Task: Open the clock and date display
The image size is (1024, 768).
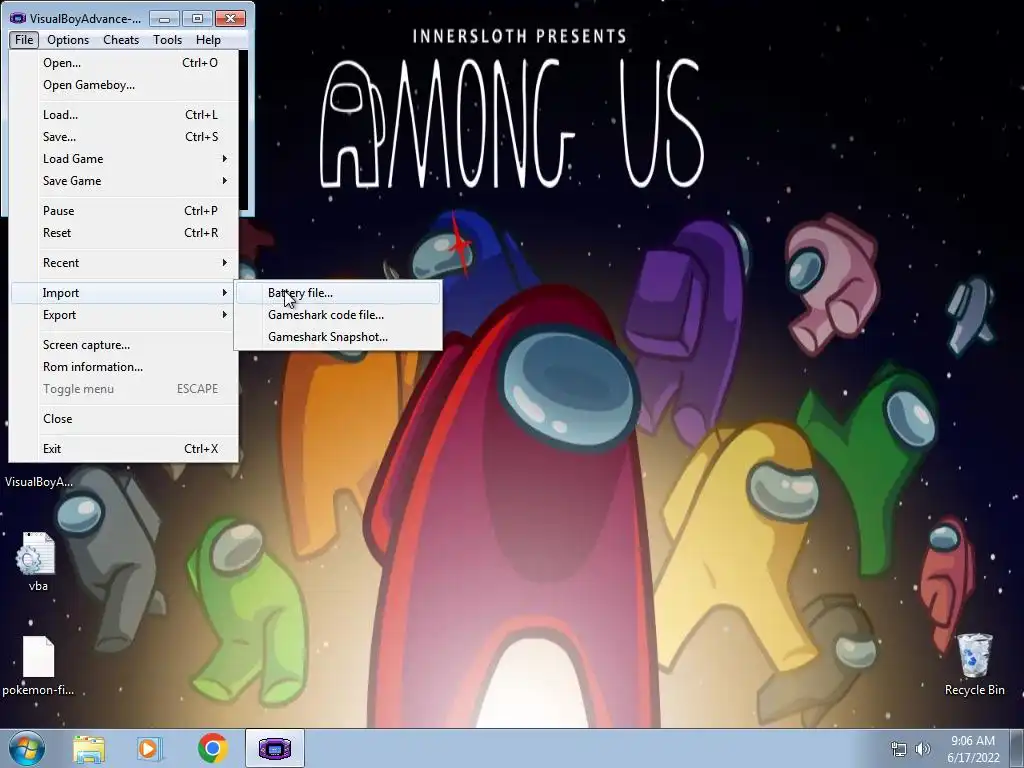Action: (973, 749)
